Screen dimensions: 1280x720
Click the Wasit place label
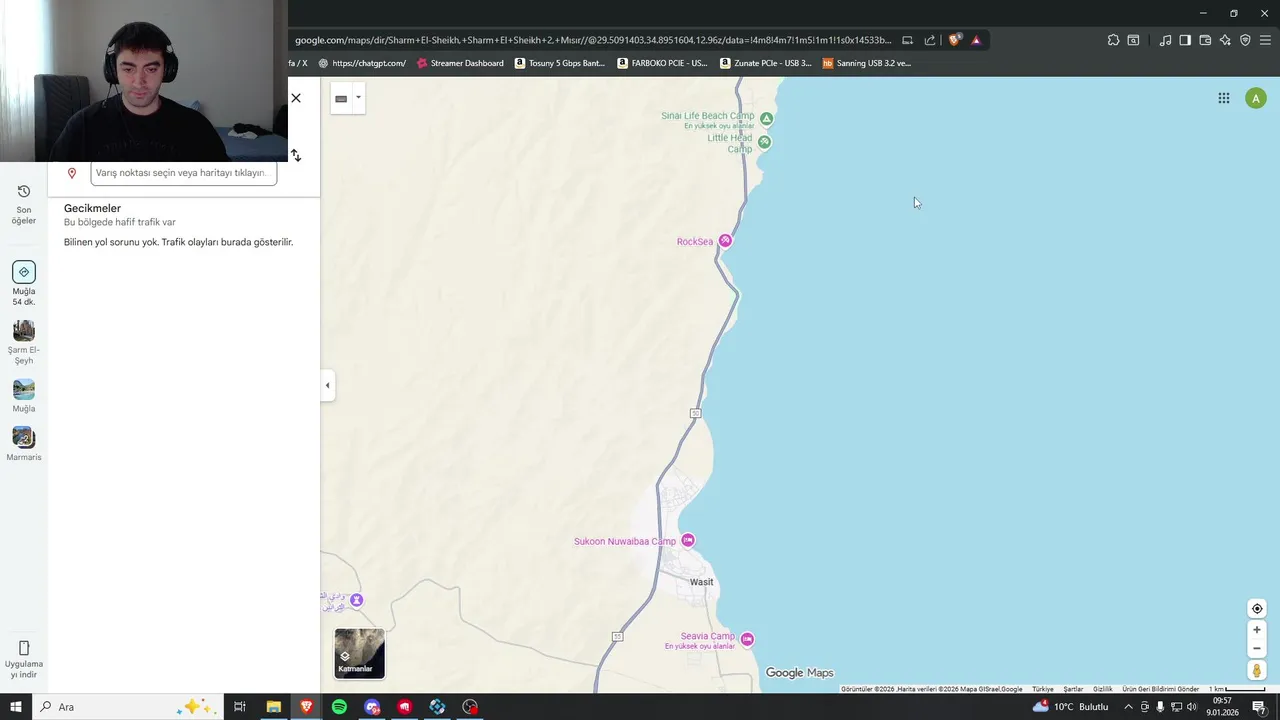702,582
